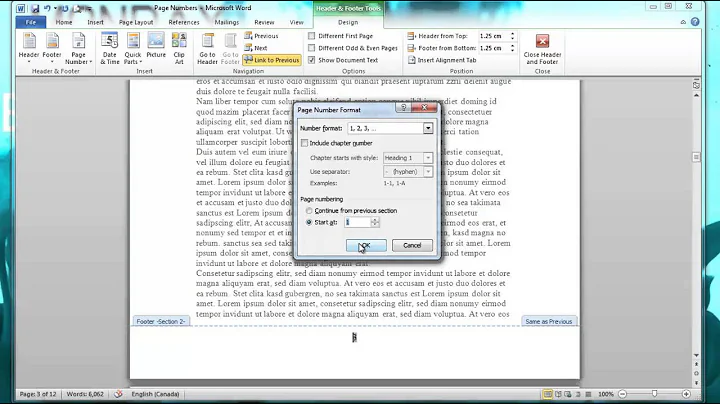Click Words 6,062 count
The image size is (720, 404).
(85, 394)
